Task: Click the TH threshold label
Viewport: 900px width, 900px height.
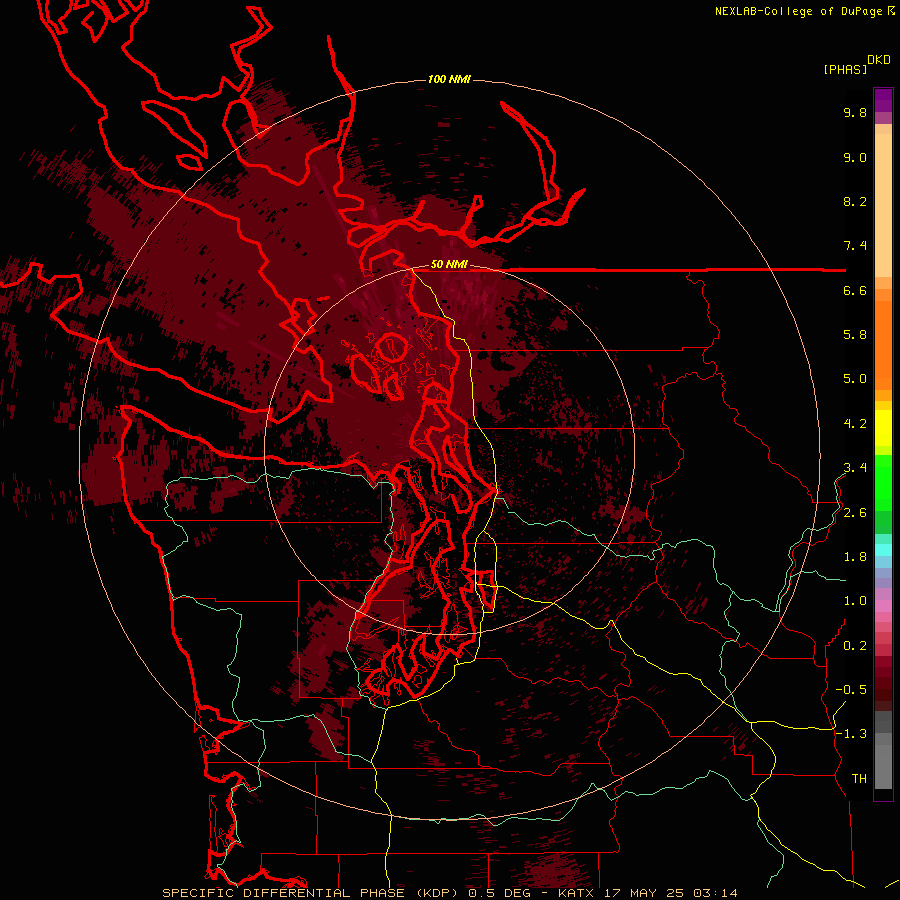Action: [x=859, y=779]
